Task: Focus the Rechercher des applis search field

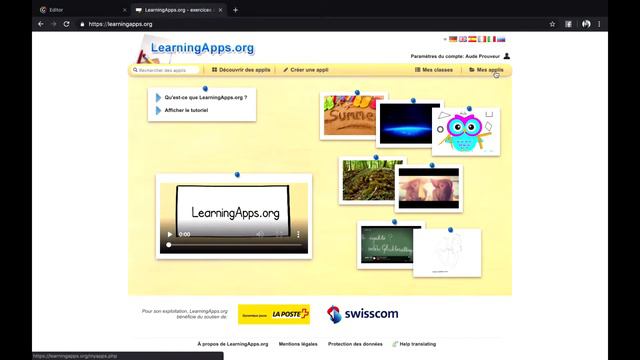Action: coord(166,70)
